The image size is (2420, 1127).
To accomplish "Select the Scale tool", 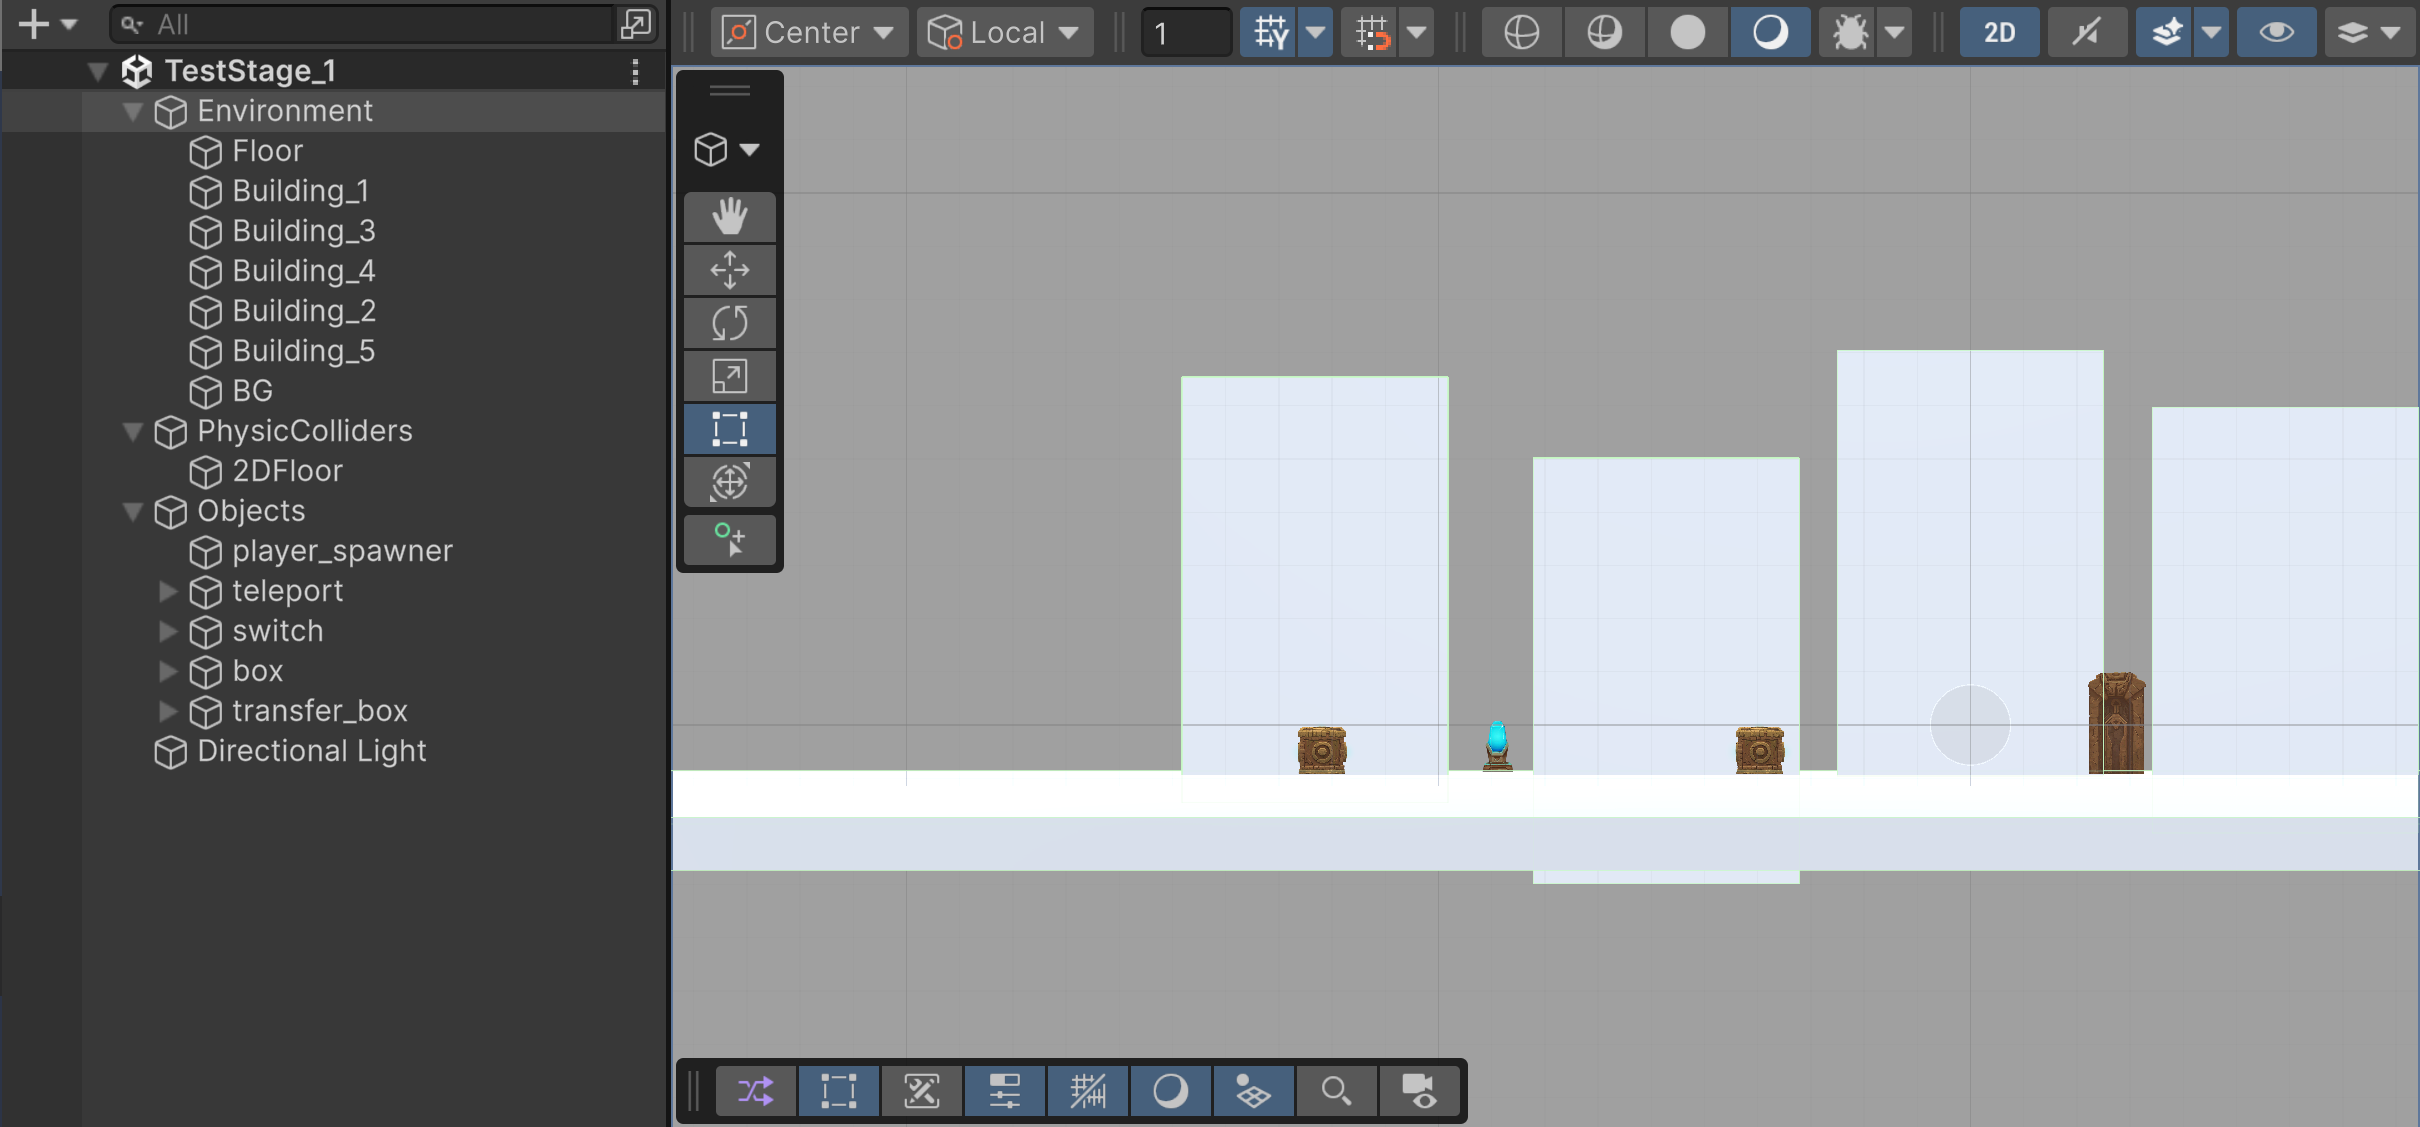I will [730, 376].
